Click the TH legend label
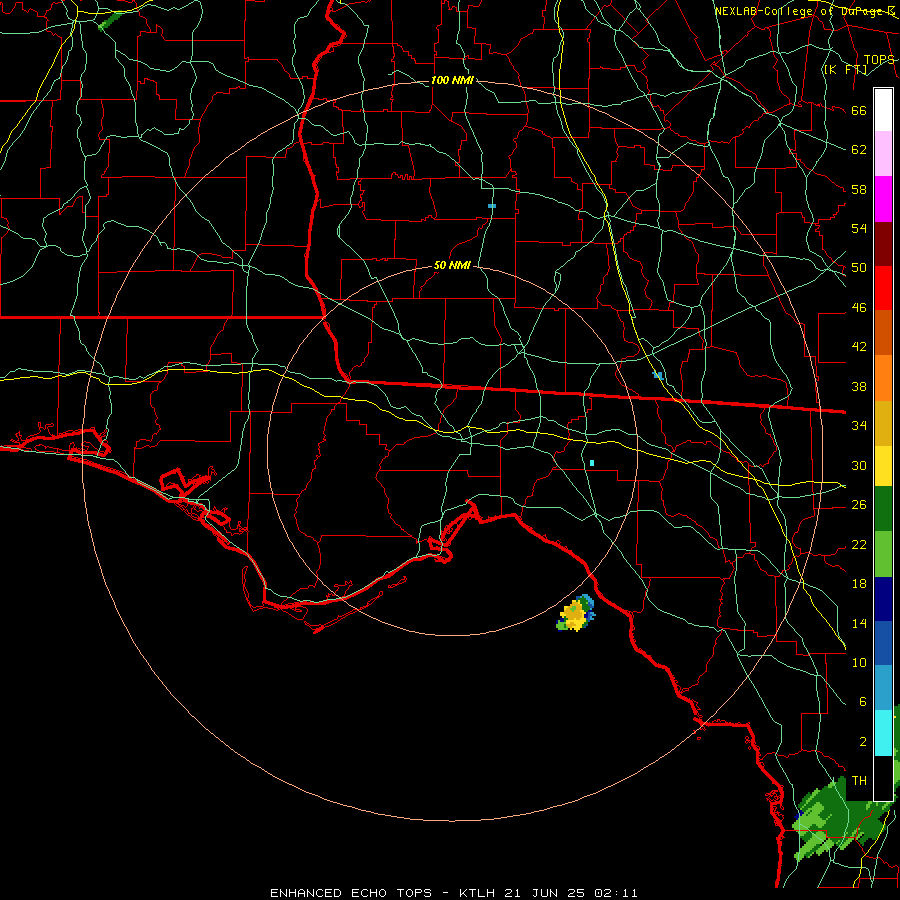The image size is (900, 900). (x=859, y=781)
